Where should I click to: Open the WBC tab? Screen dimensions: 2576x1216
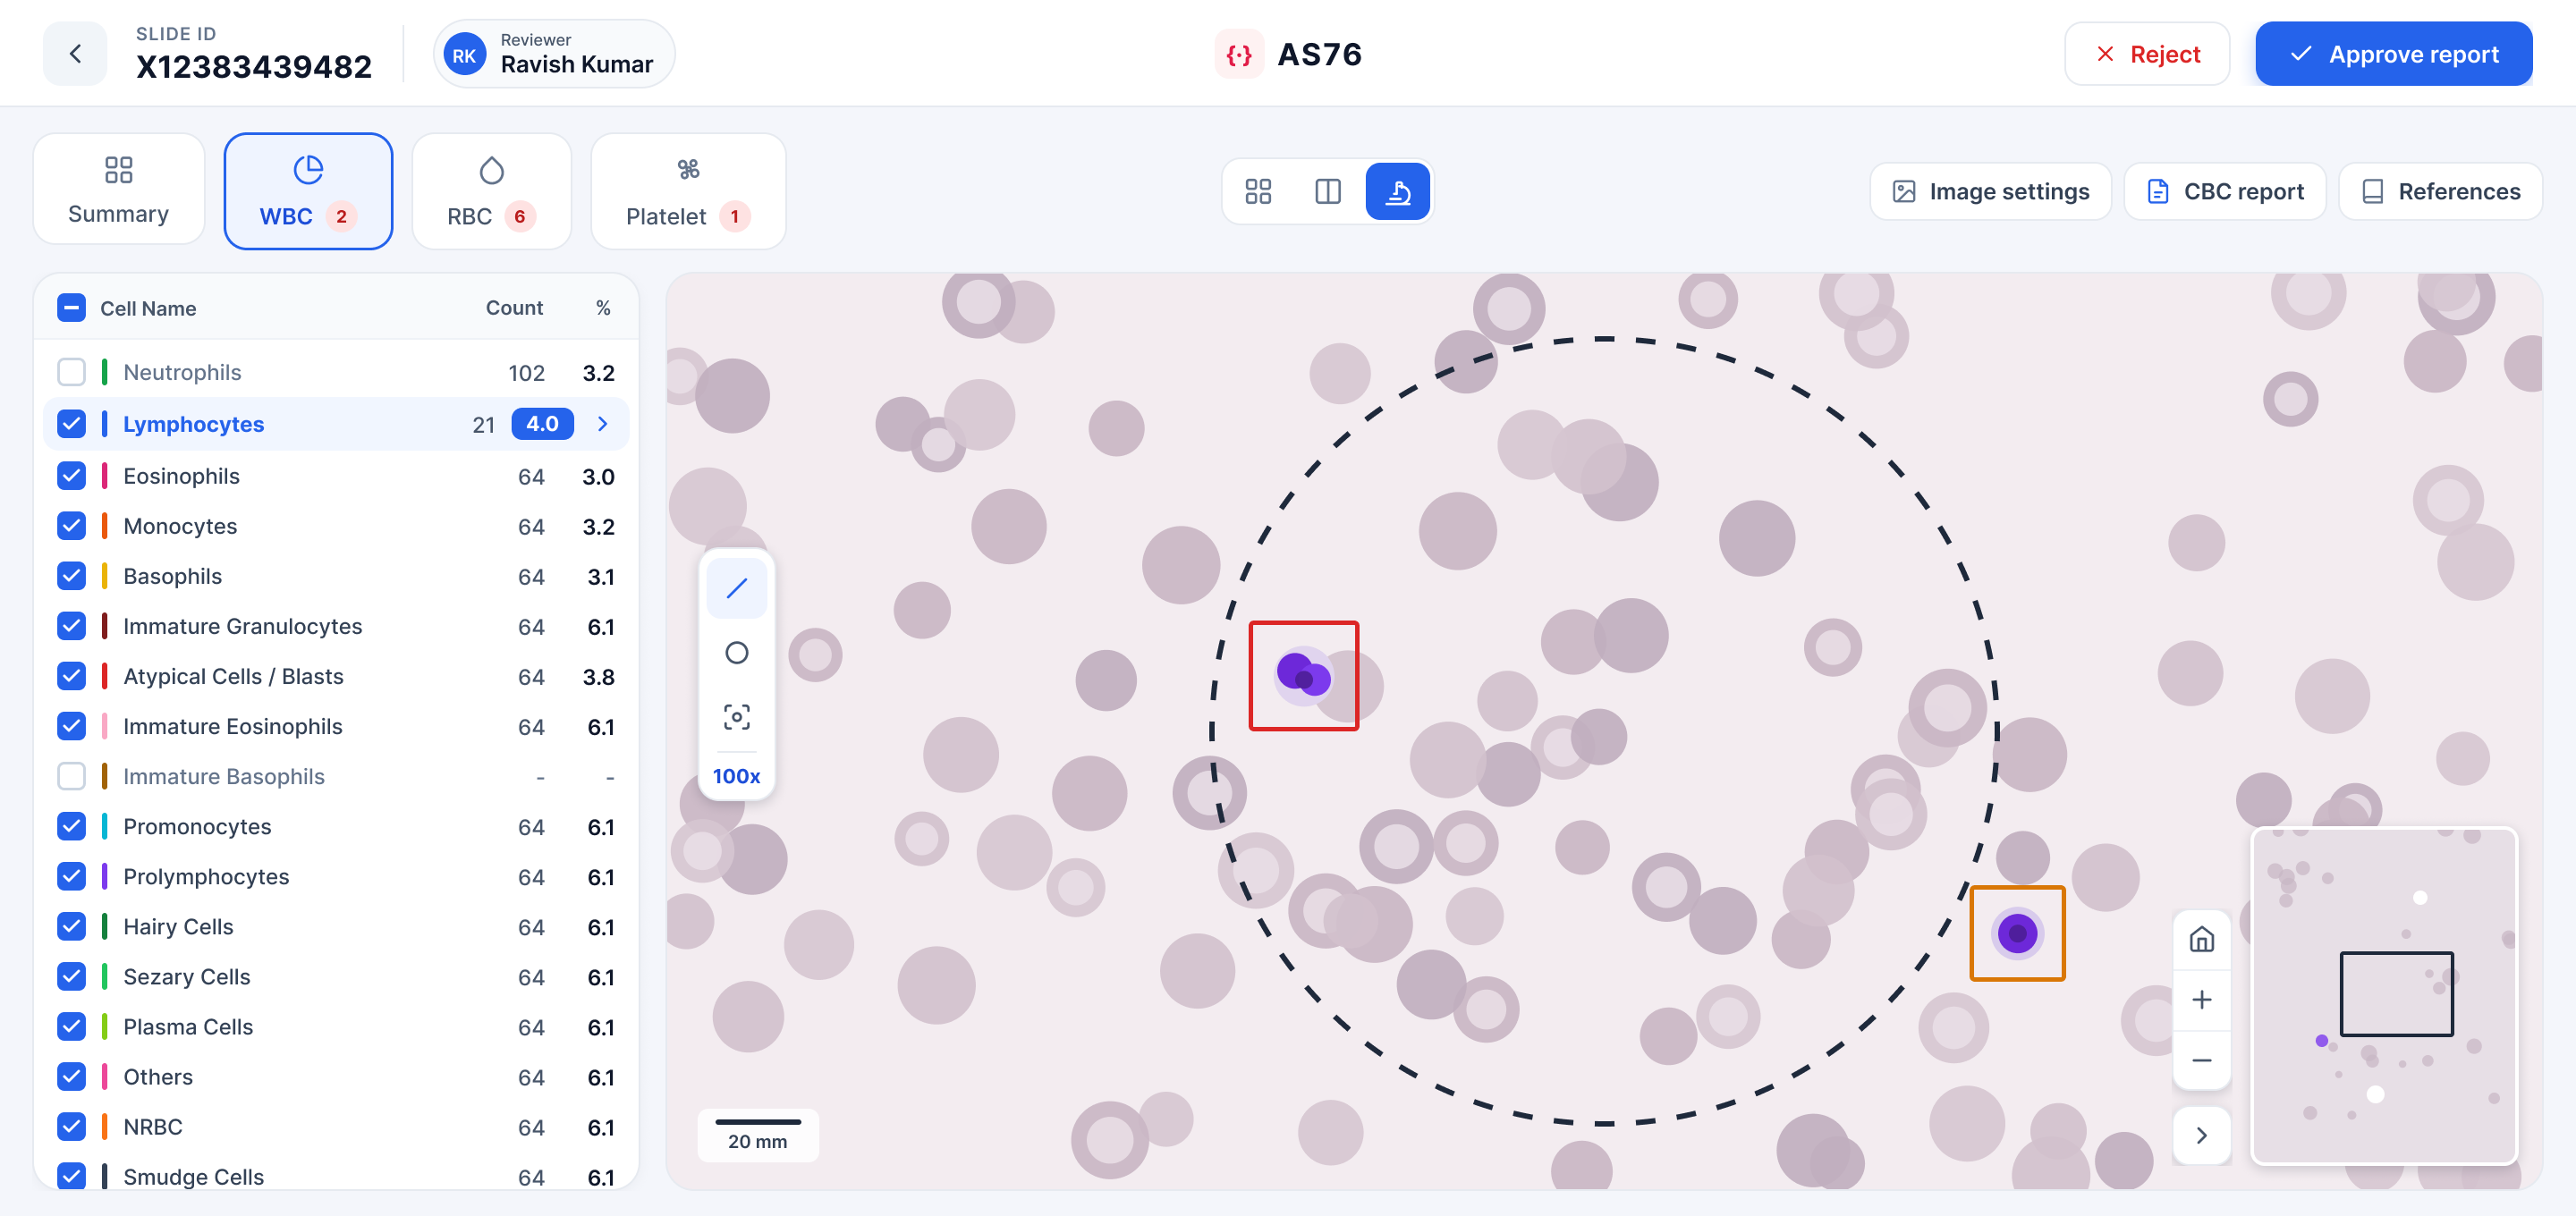[308, 191]
